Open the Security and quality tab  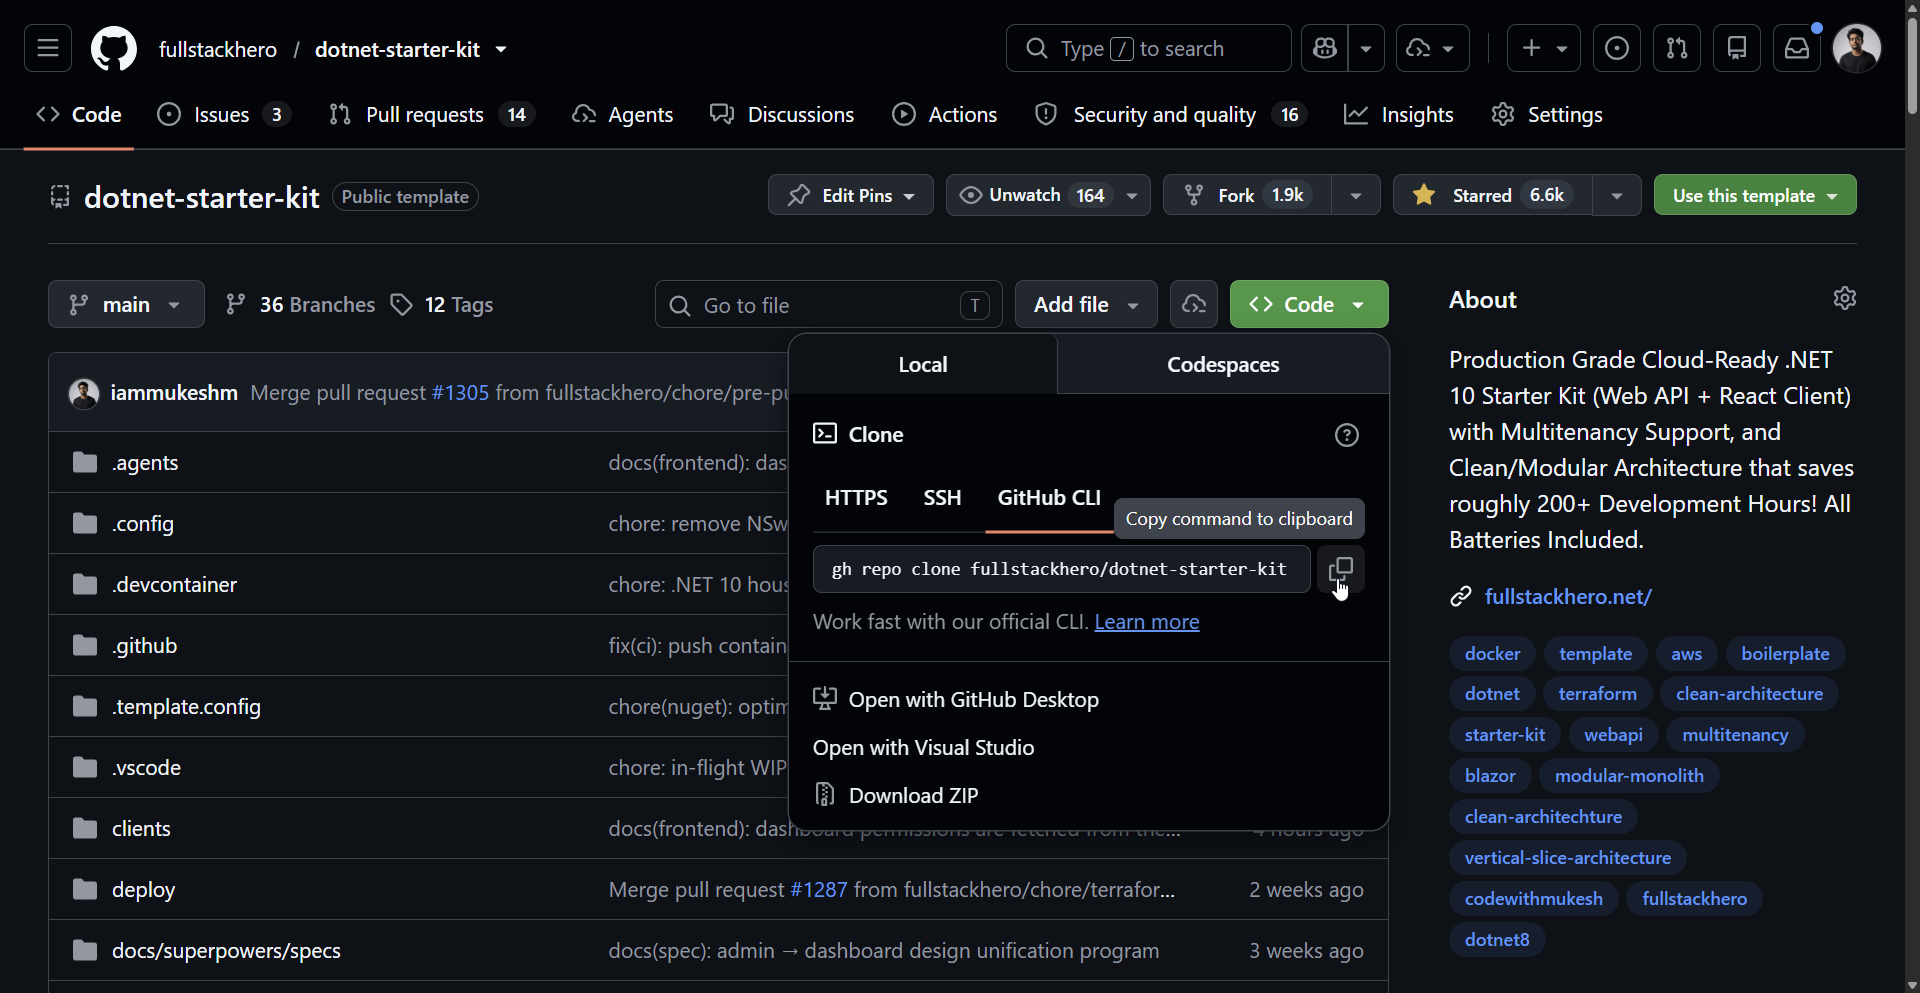click(1170, 115)
